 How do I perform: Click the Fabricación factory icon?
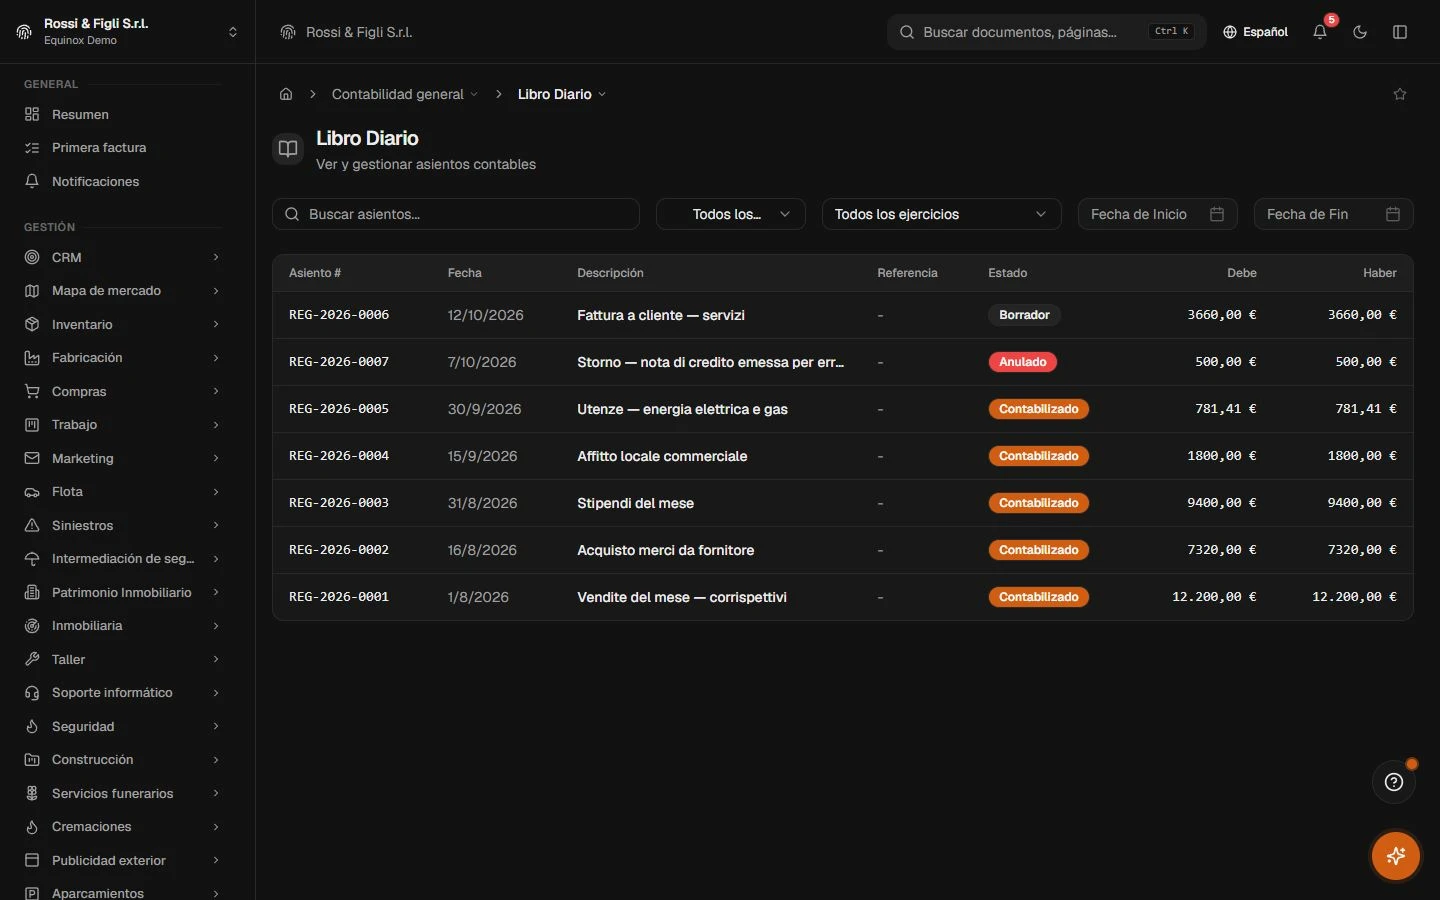click(x=32, y=358)
